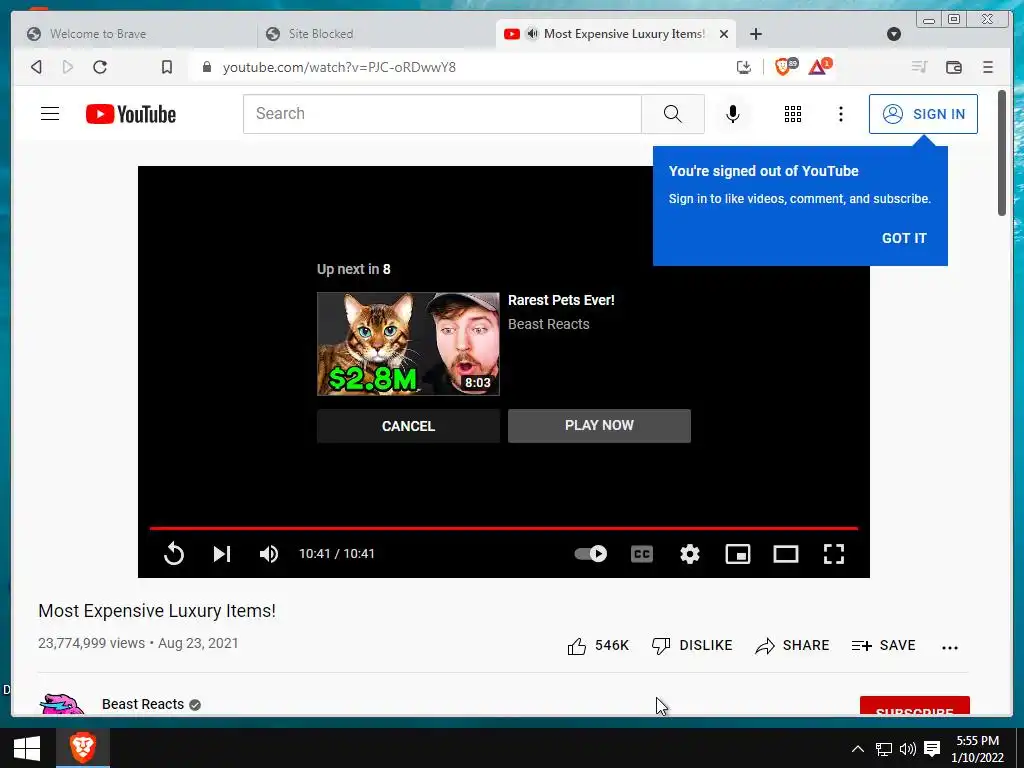Switch to theater mode
Screen dimensions: 1024x768
coord(786,554)
